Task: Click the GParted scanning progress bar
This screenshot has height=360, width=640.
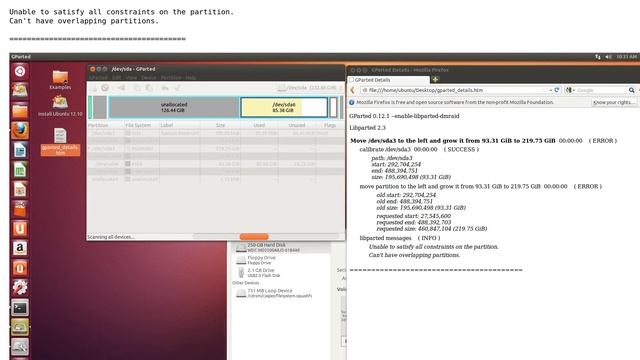Action: 266,237
